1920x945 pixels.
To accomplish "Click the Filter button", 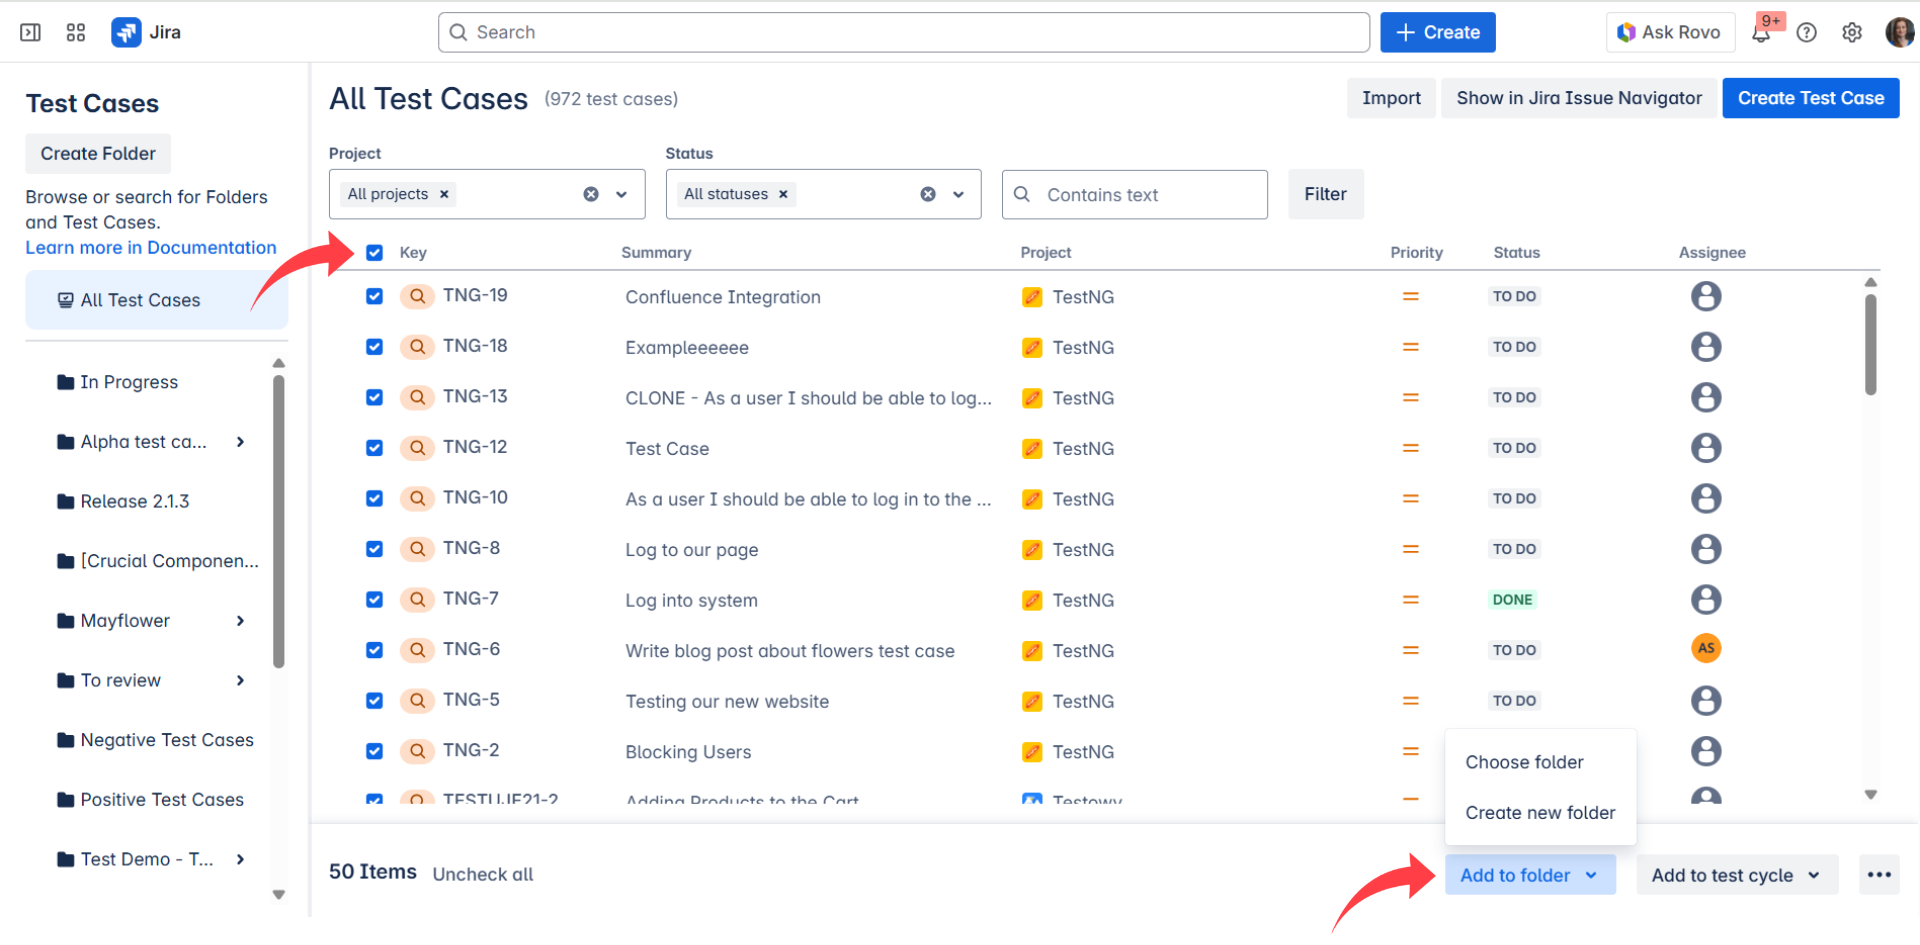I will point(1325,194).
